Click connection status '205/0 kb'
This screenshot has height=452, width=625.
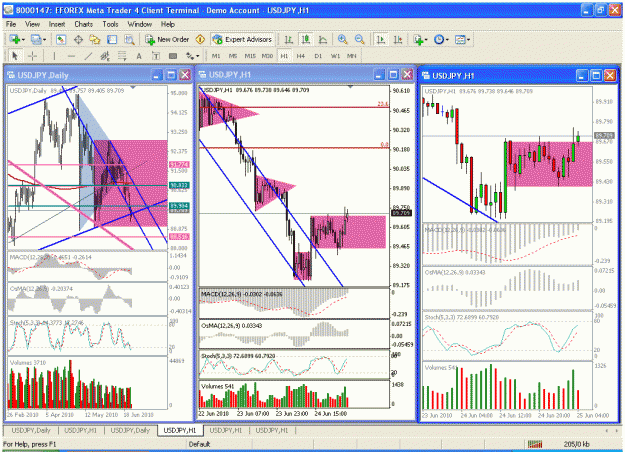point(576,444)
